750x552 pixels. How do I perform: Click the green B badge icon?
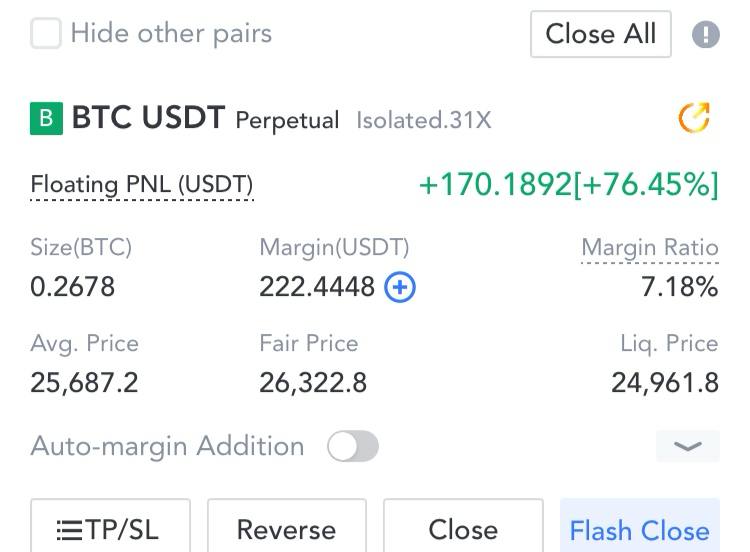point(46,119)
